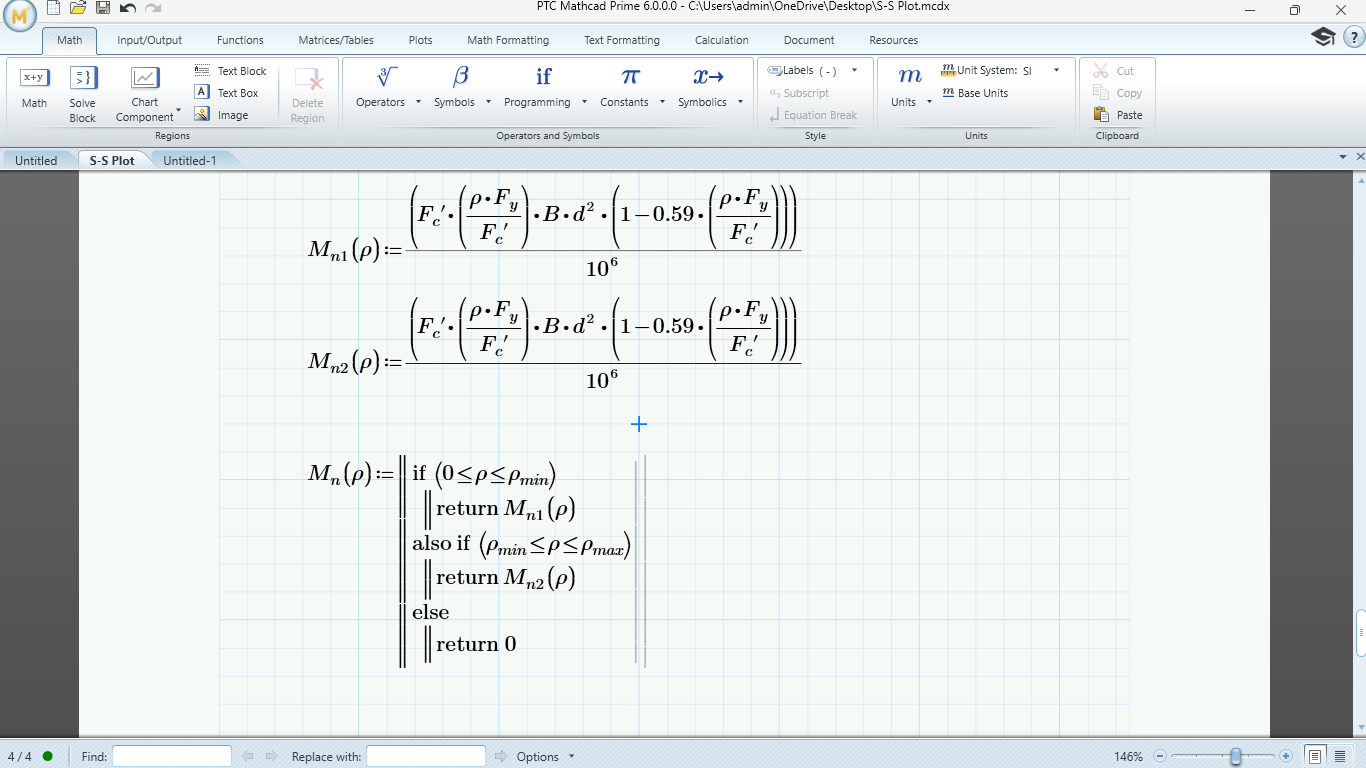Adjust the zoom slider
The image size is (1366, 768).
[x=1235, y=757]
